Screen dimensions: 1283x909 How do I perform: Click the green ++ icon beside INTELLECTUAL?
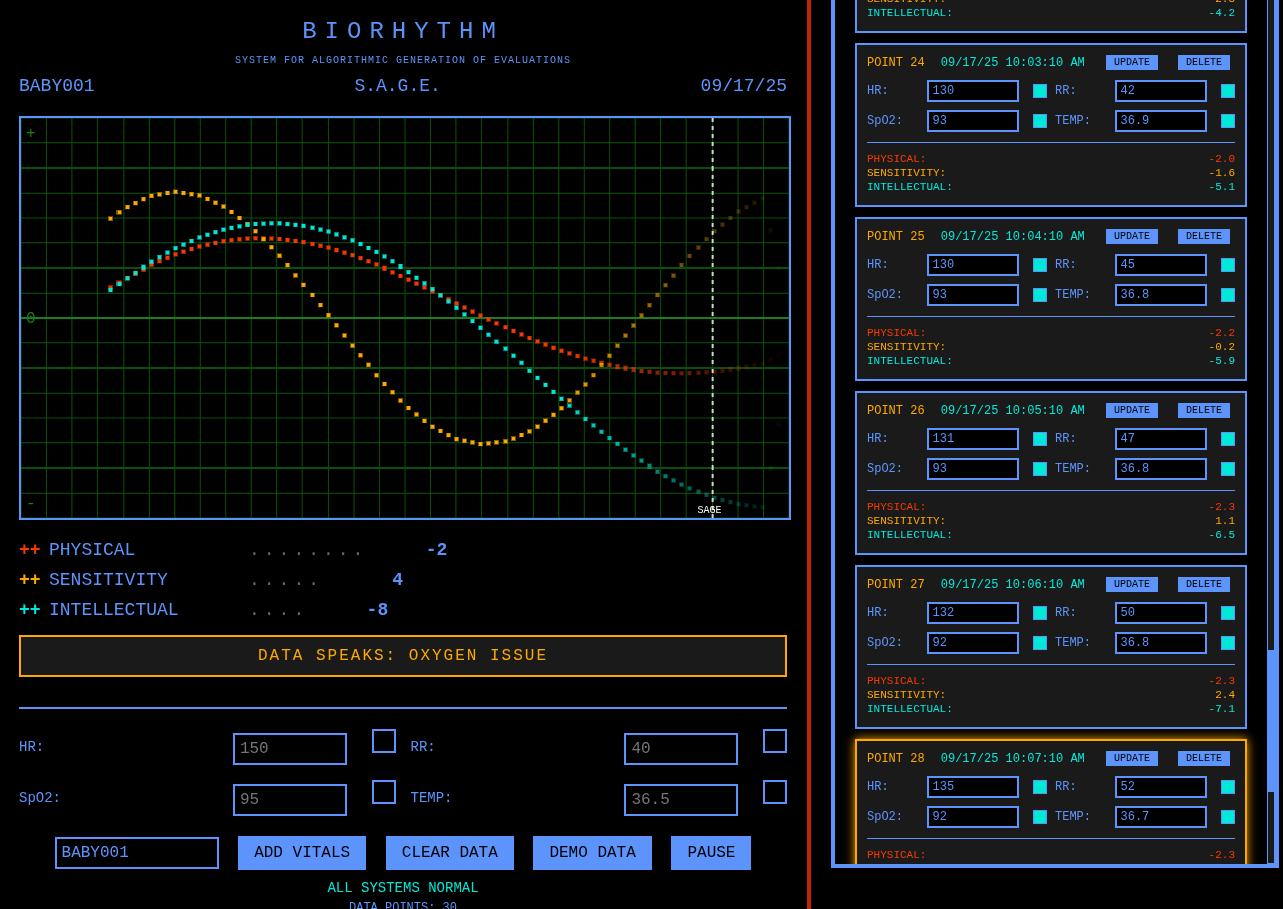28,609
